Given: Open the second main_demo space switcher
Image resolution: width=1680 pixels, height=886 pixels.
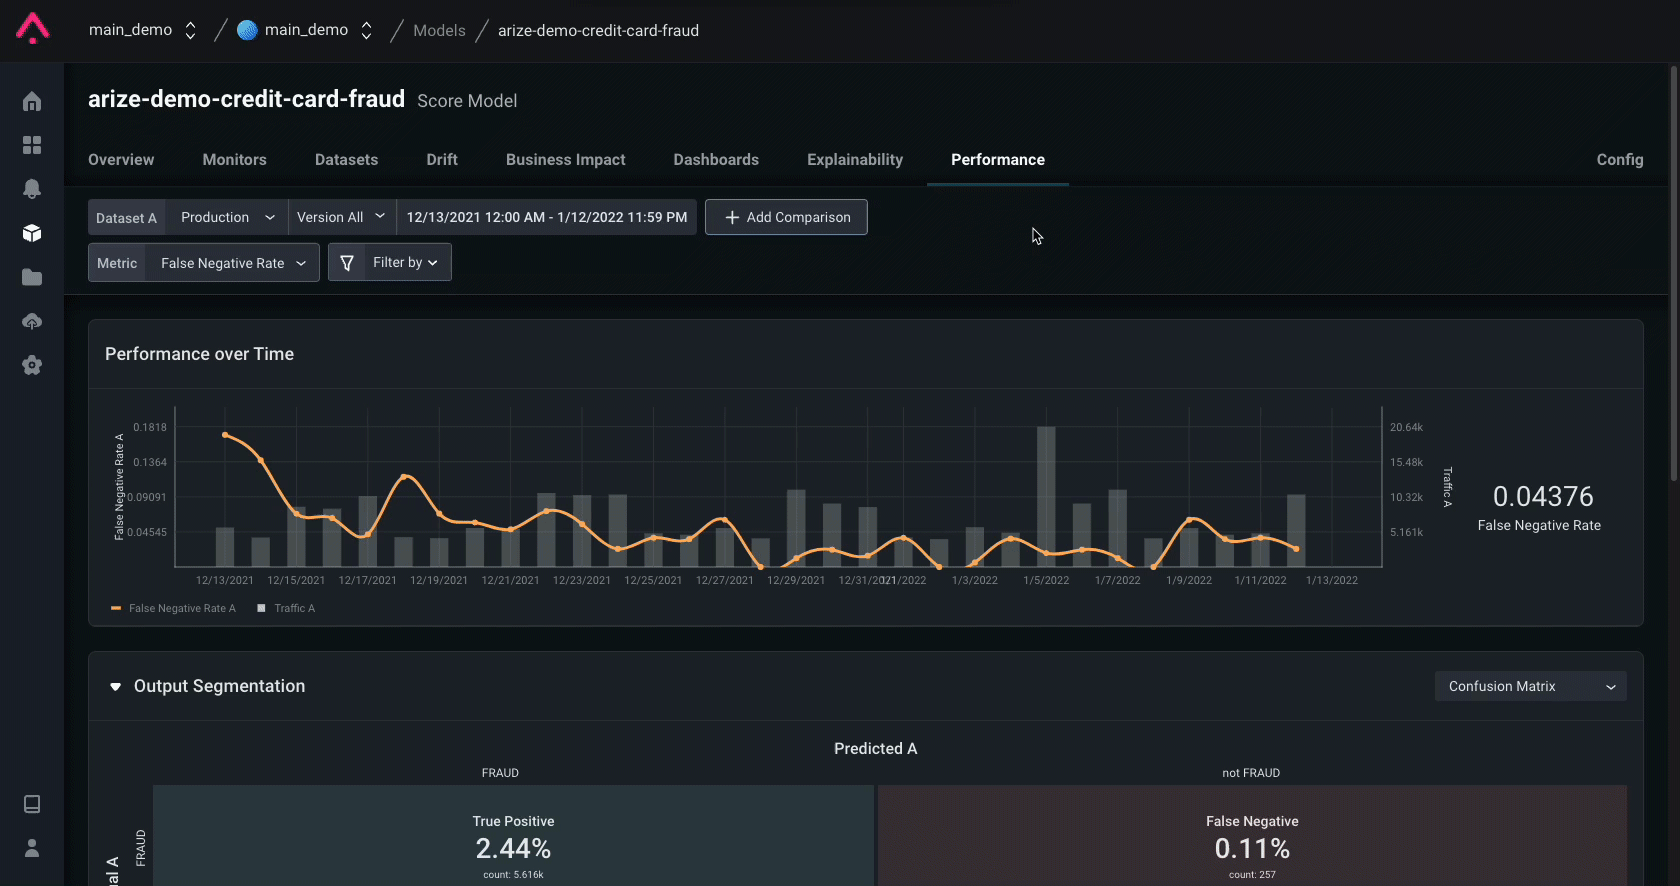Looking at the screenshot, I should (x=305, y=30).
